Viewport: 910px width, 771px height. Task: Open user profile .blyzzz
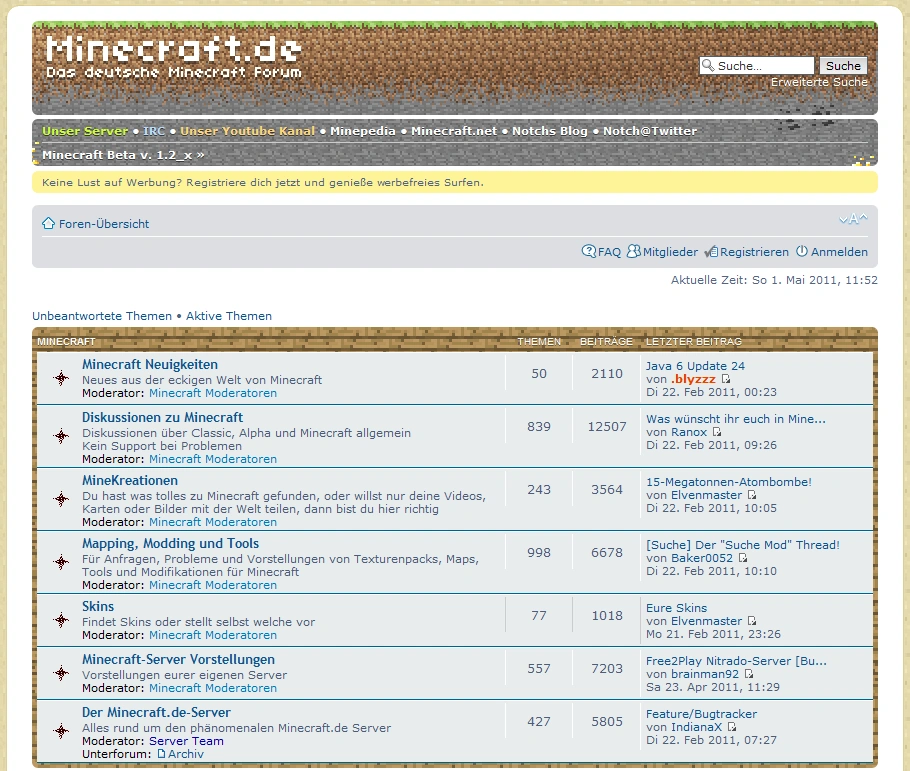(x=694, y=379)
